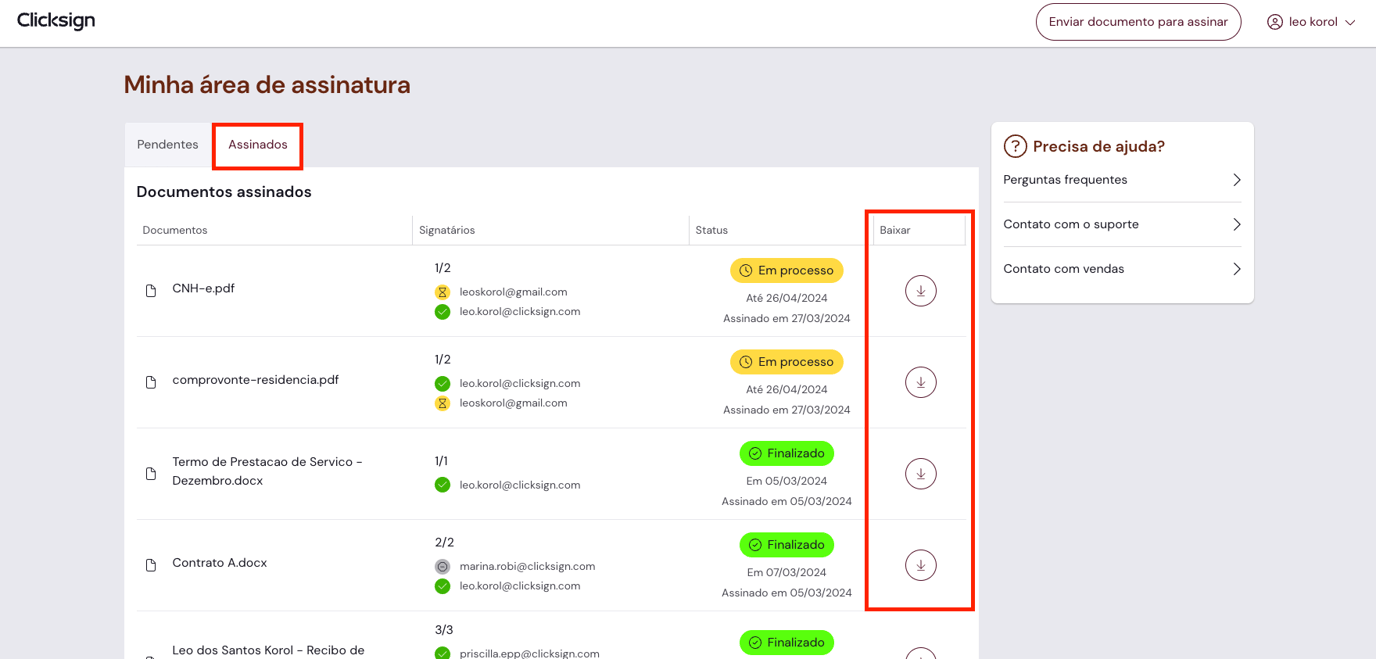1376x659 pixels.
Task: Click the document icon beside CNH-e.pdf
Action: click(151, 290)
